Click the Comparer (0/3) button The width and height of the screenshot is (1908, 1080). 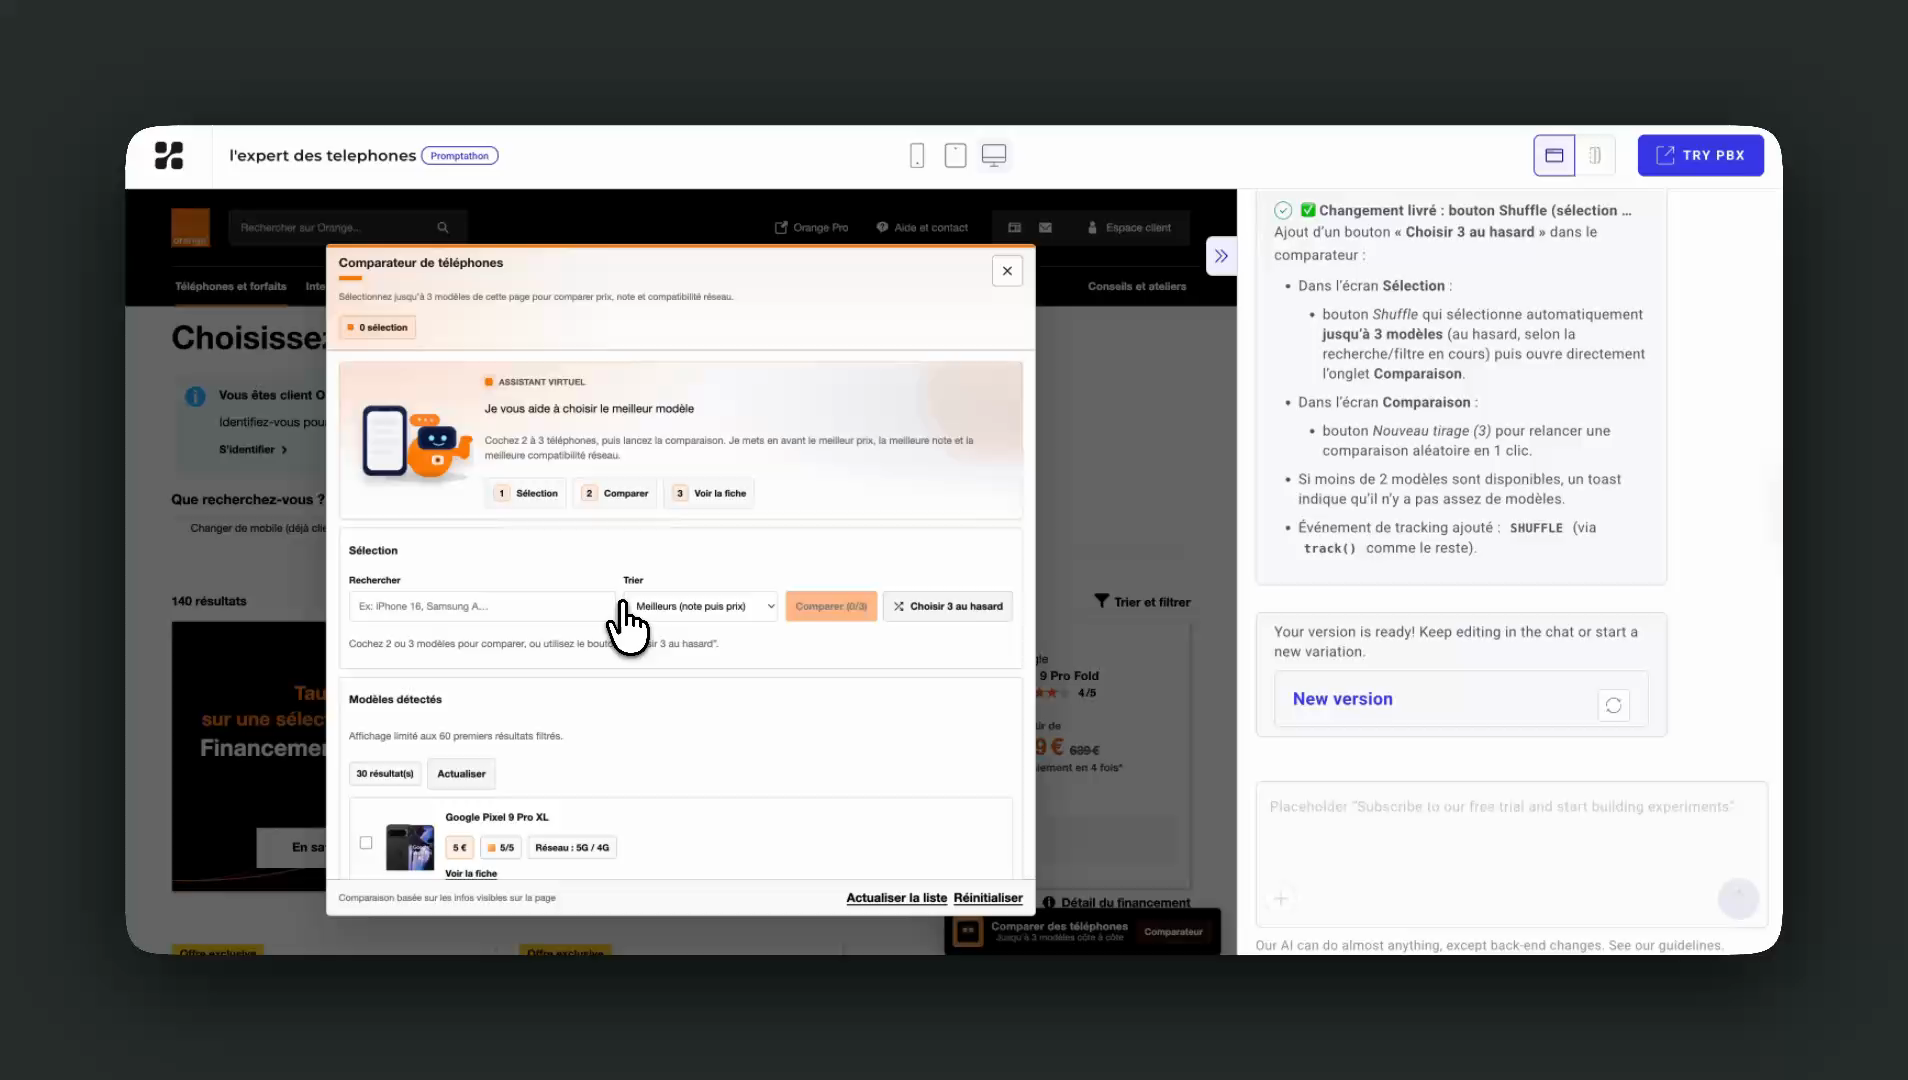point(831,606)
